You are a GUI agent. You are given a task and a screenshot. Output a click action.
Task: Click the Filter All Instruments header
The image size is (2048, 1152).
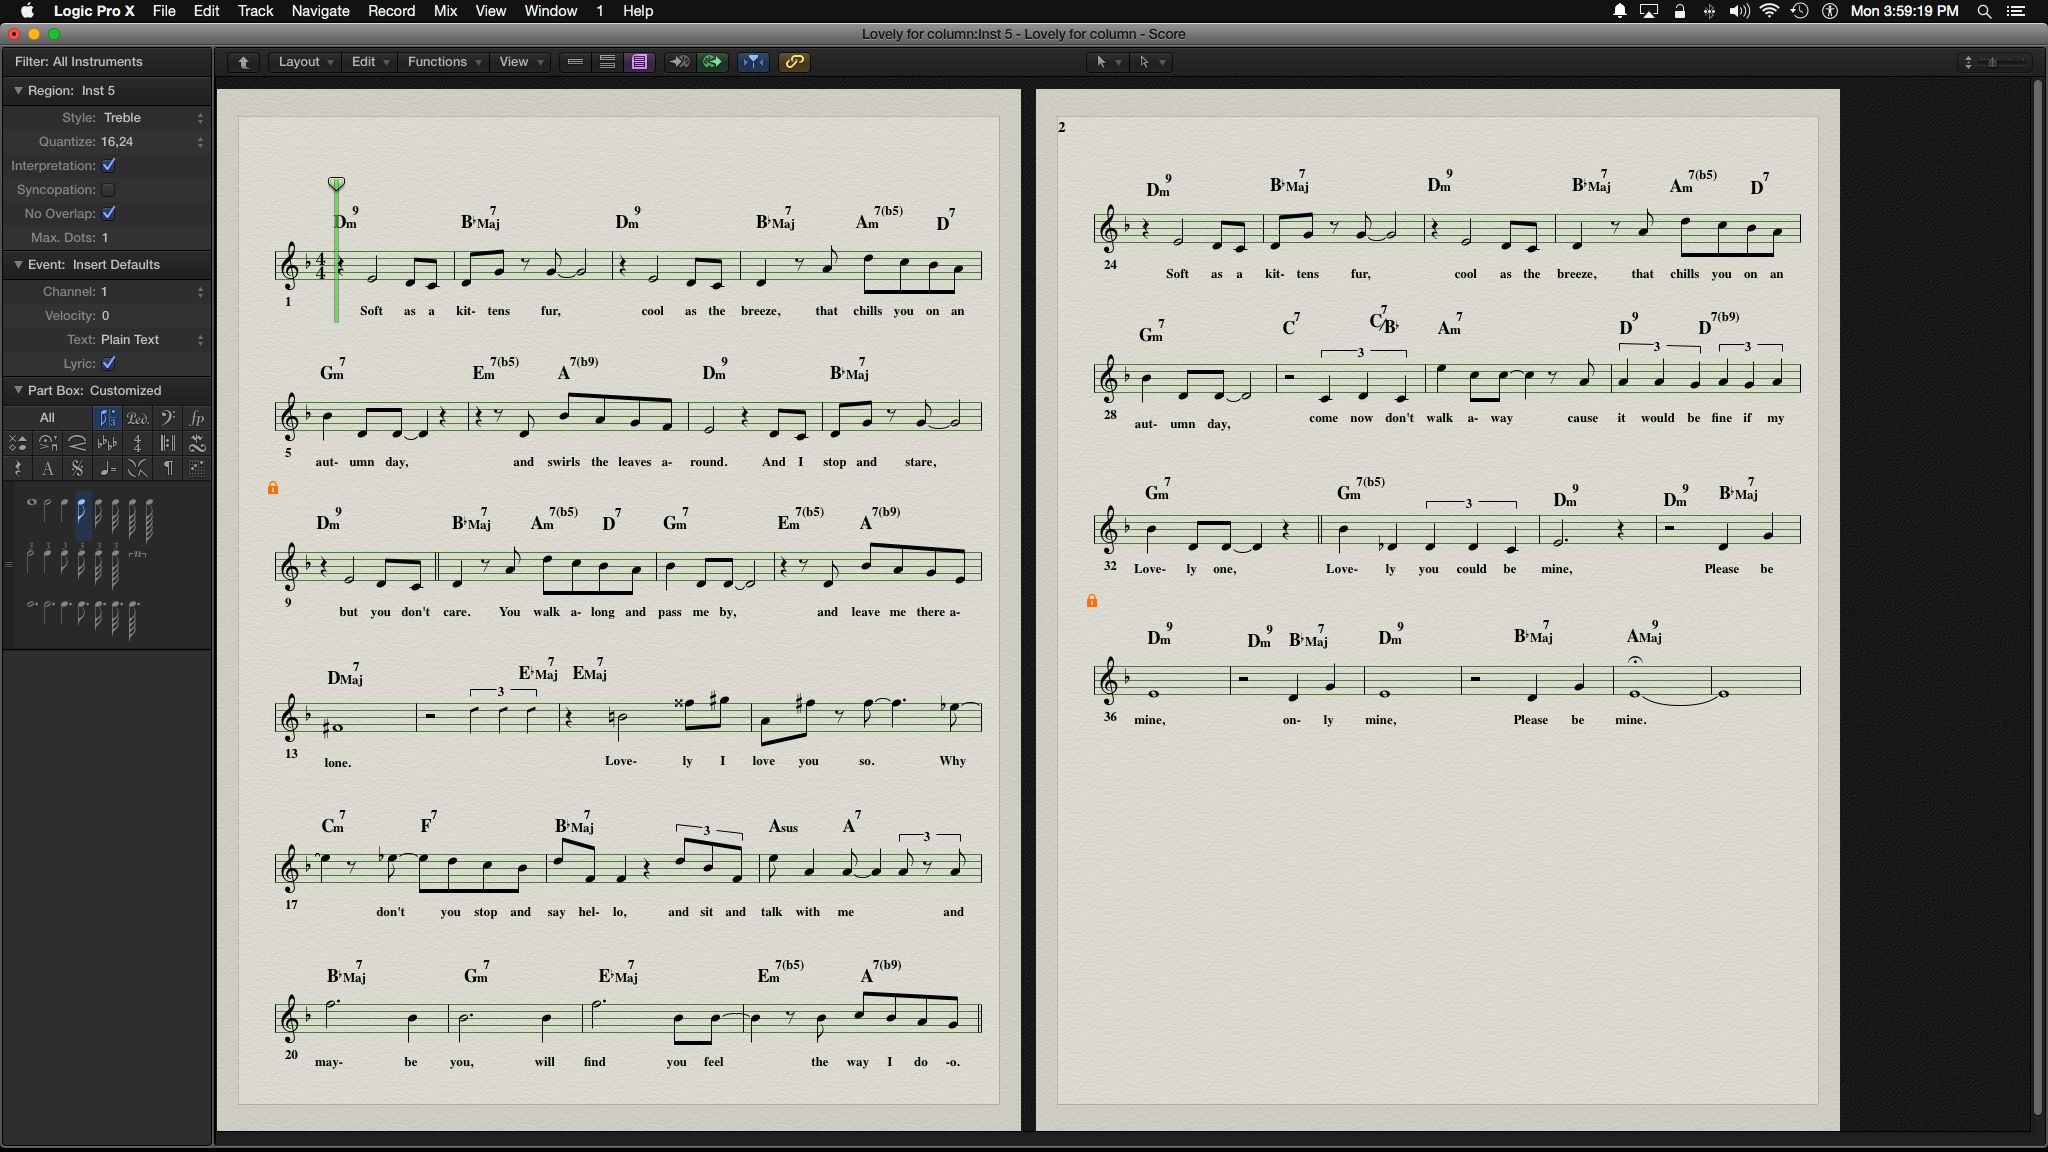click(x=107, y=61)
